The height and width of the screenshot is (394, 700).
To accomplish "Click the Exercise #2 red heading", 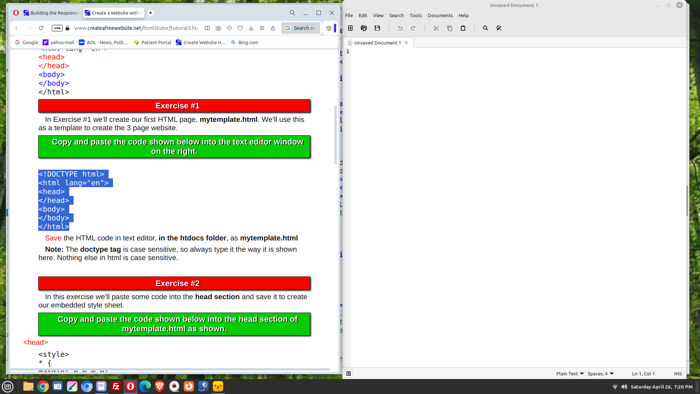I will coord(175,283).
